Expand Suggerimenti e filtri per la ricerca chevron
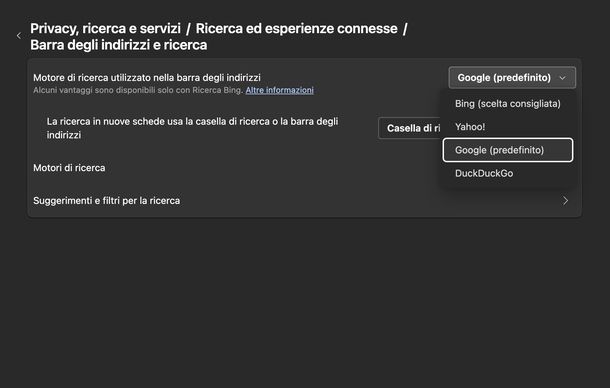The image size is (610, 388). pyautogui.click(x=565, y=201)
